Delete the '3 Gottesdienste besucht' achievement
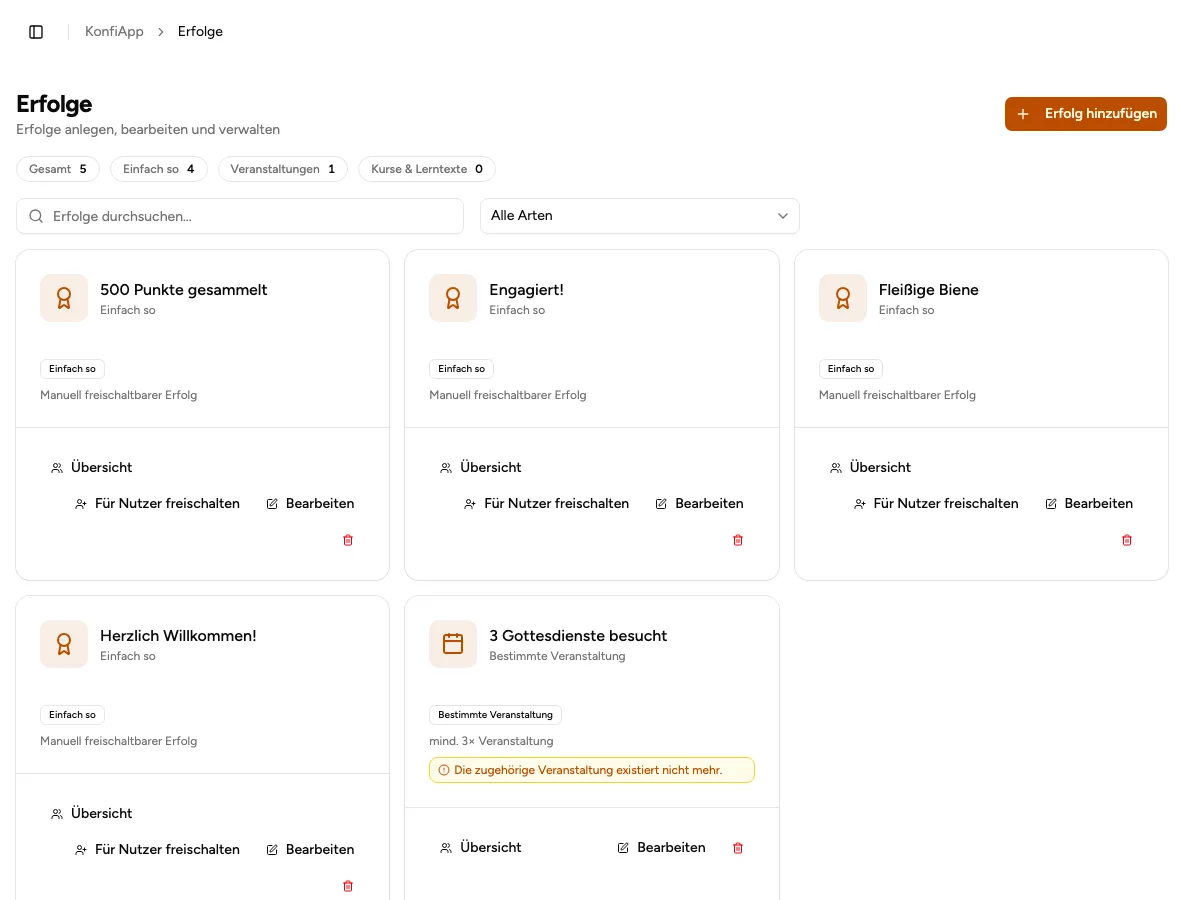This screenshot has width=1184, height=900. click(738, 848)
